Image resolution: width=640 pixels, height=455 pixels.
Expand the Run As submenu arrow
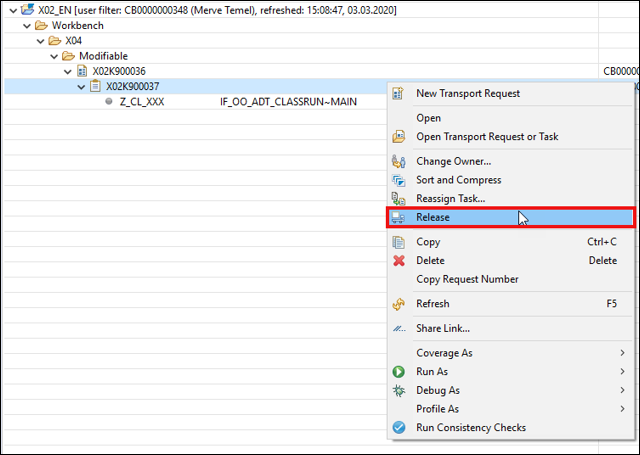click(x=622, y=371)
